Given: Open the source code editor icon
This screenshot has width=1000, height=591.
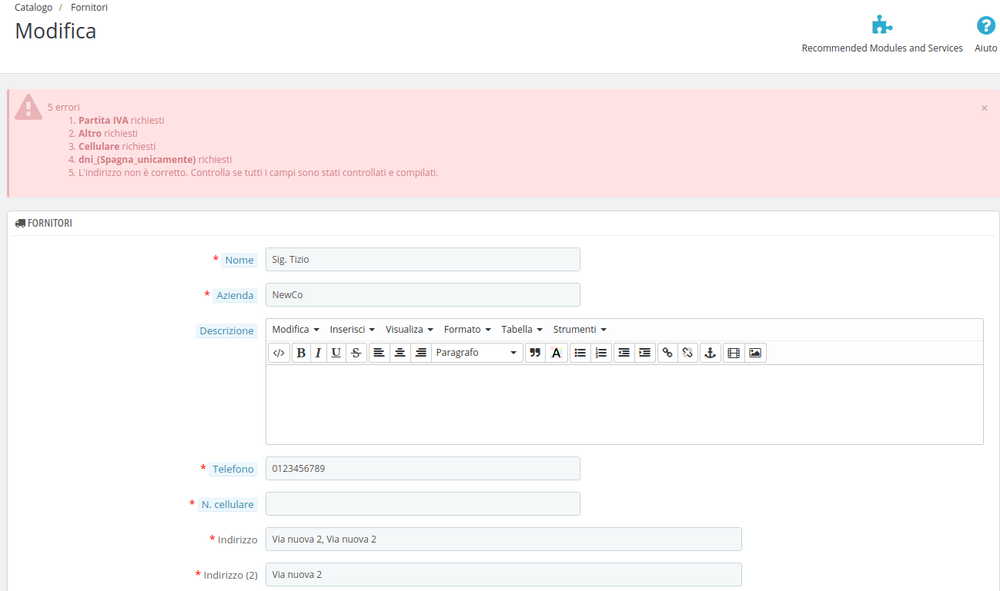Looking at the screenshot, I should [279, 353].
